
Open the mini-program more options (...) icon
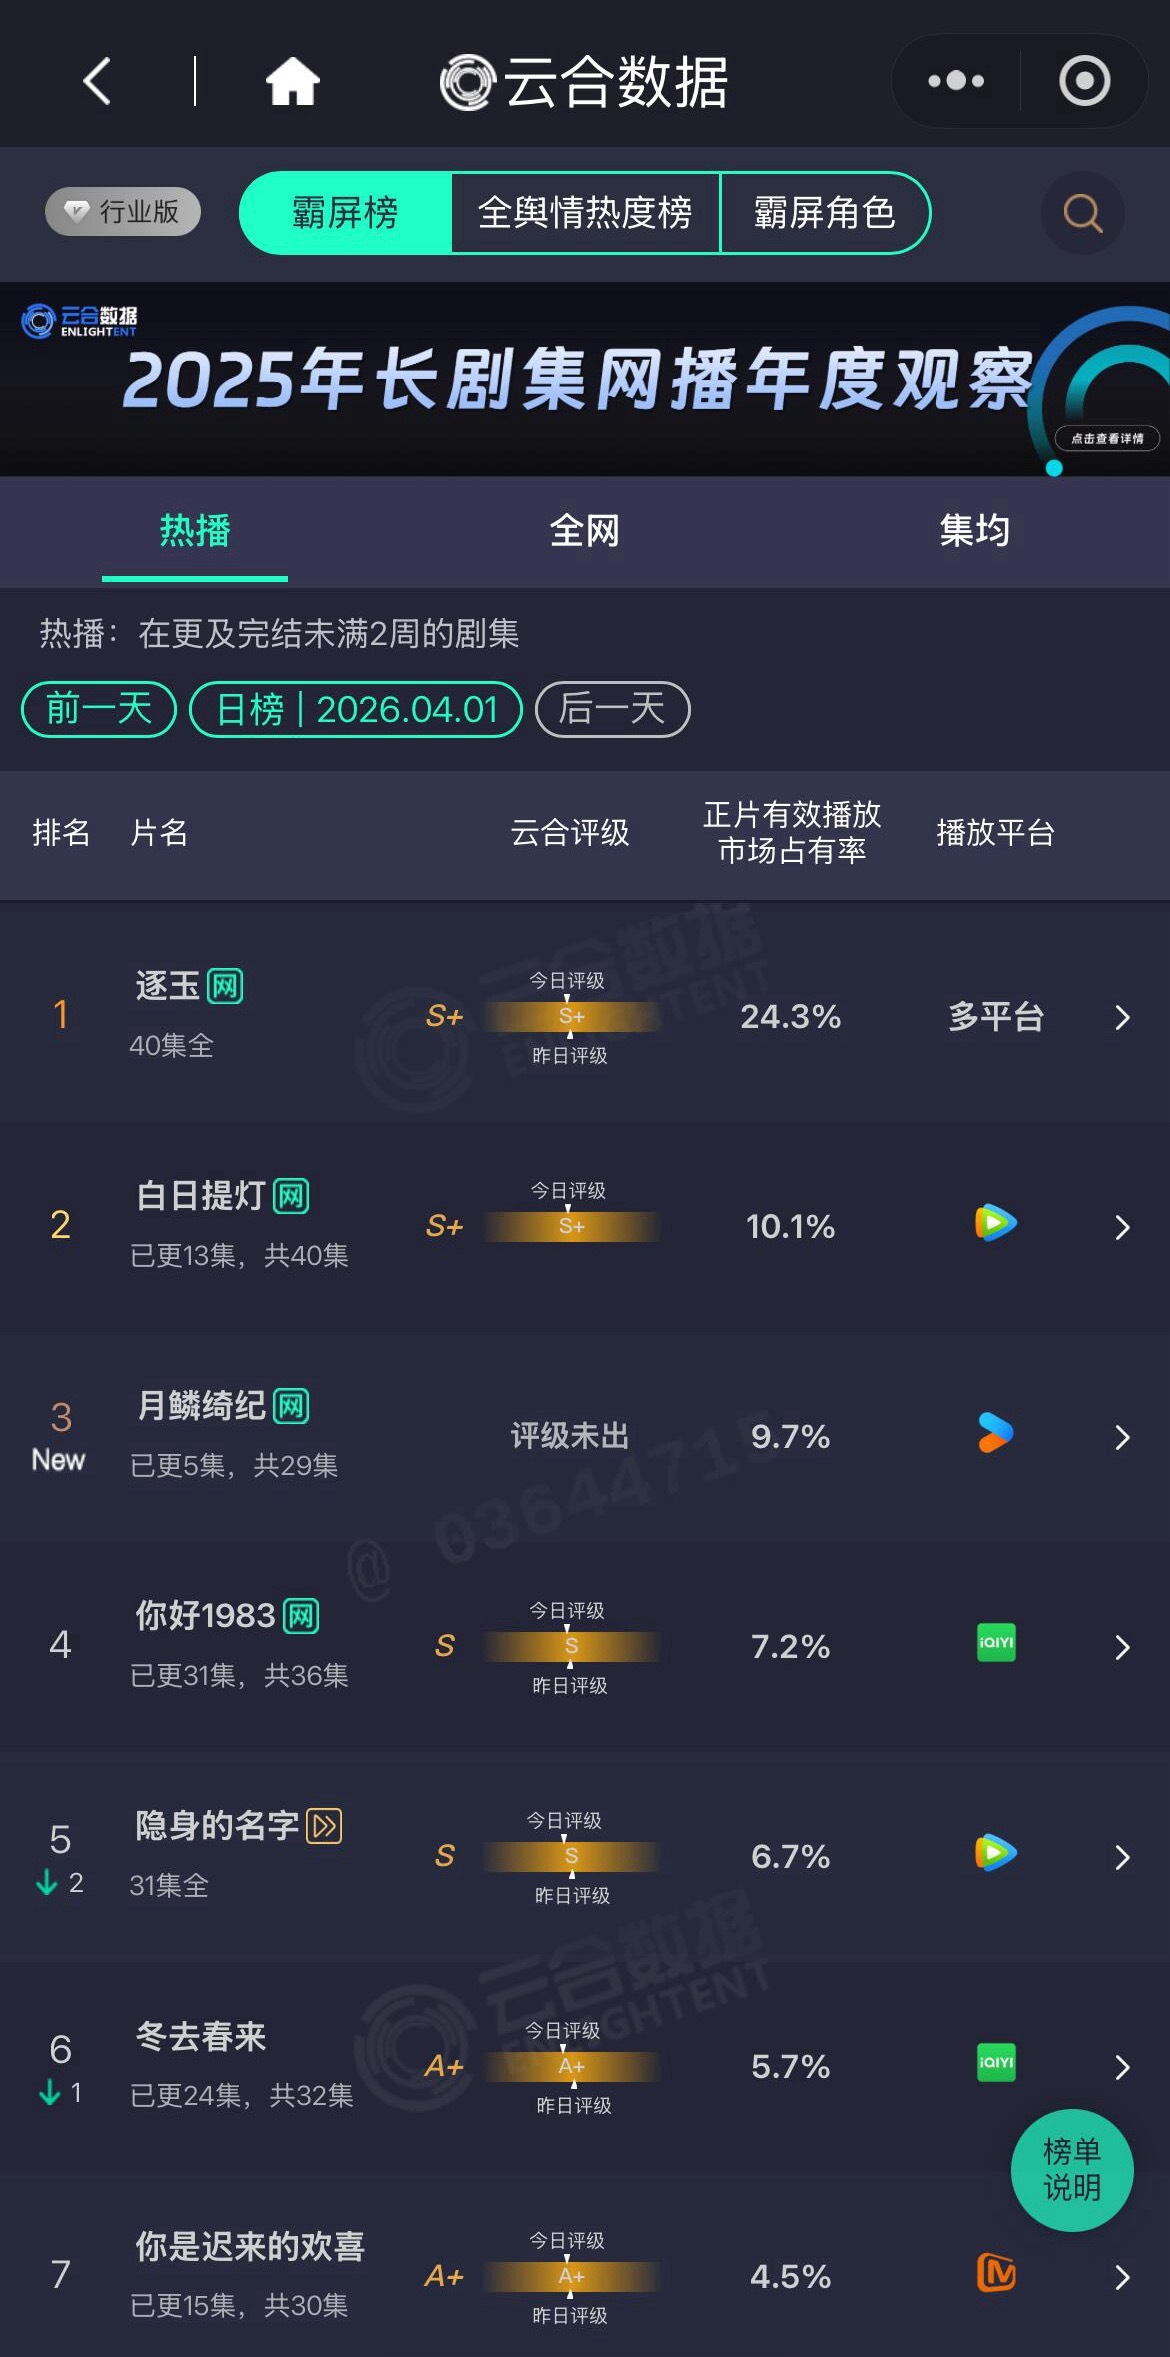tap(953, 79)
